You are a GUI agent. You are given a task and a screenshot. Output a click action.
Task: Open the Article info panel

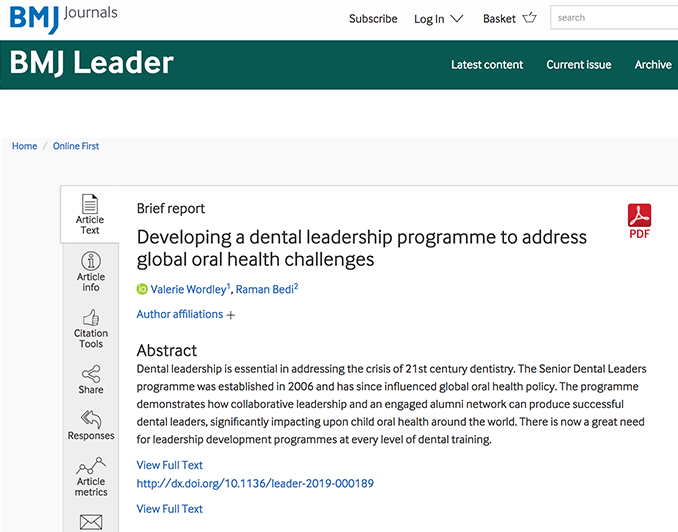point(90,271)
